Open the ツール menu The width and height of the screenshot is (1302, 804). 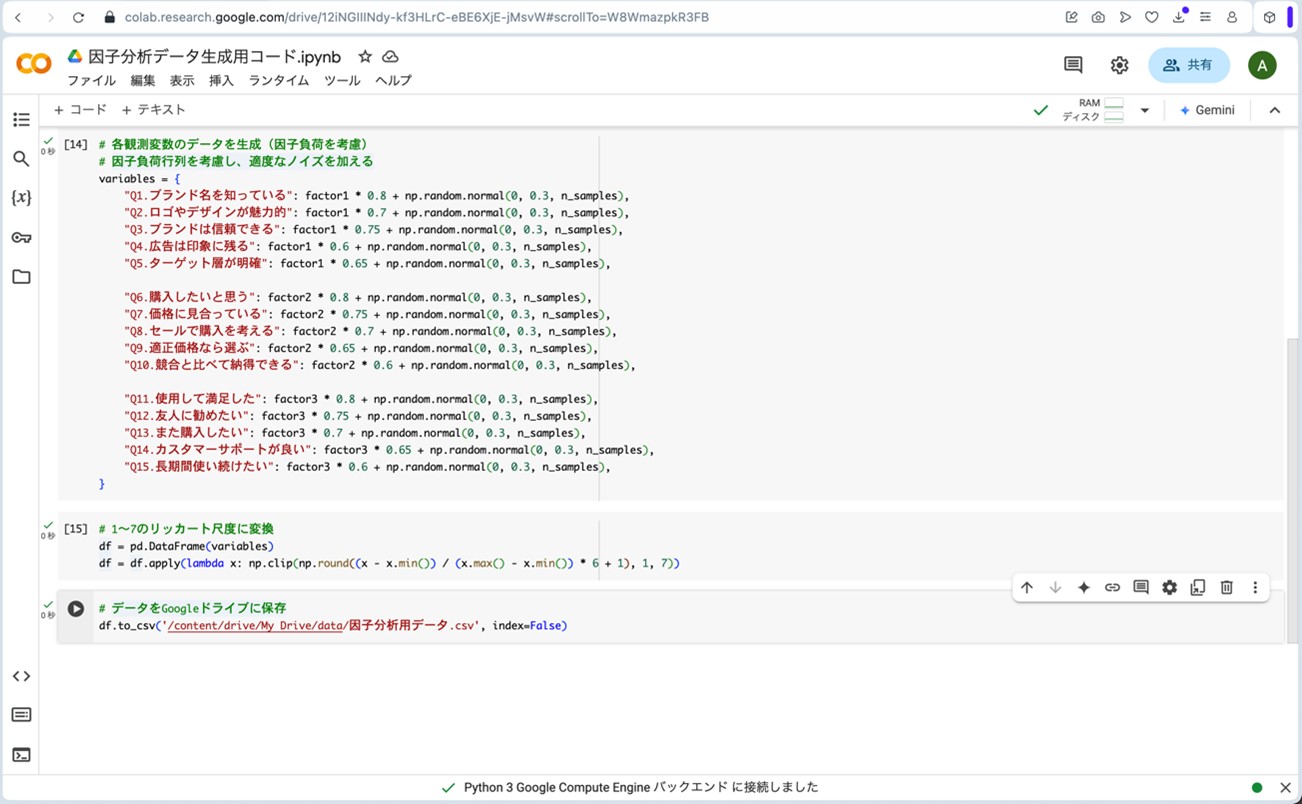click(x=342, y=81)
